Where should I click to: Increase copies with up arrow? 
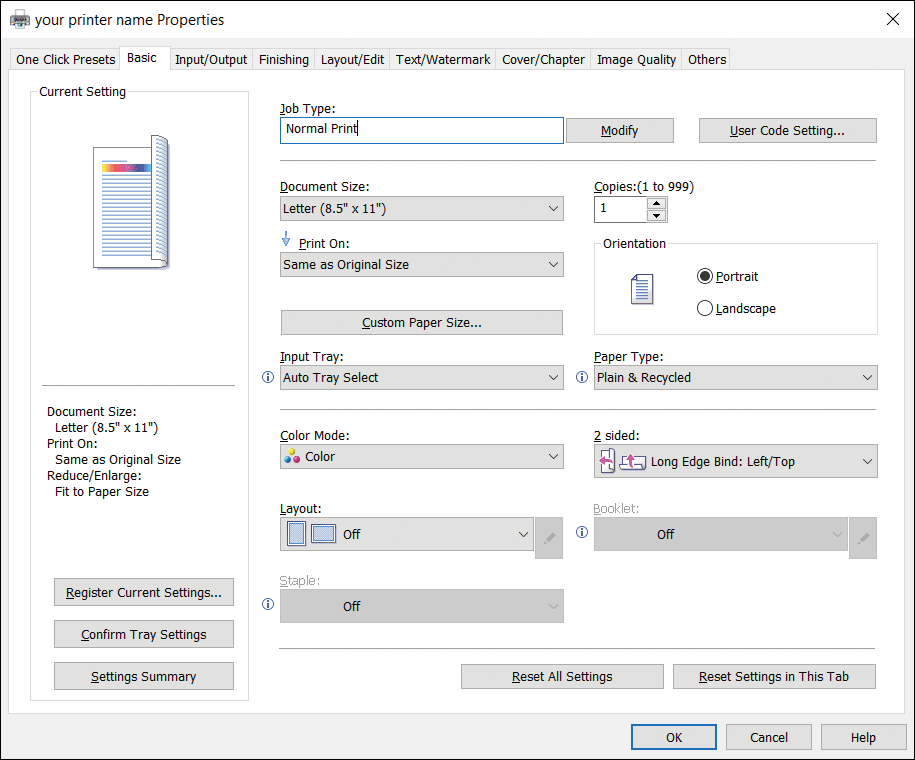(656, 203)
